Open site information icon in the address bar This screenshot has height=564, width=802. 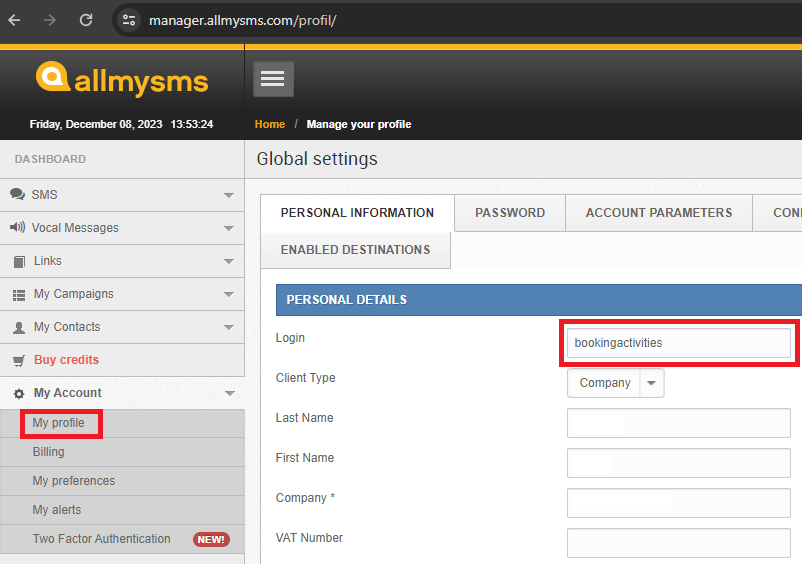pyautogui.click(x=129, y=20)
